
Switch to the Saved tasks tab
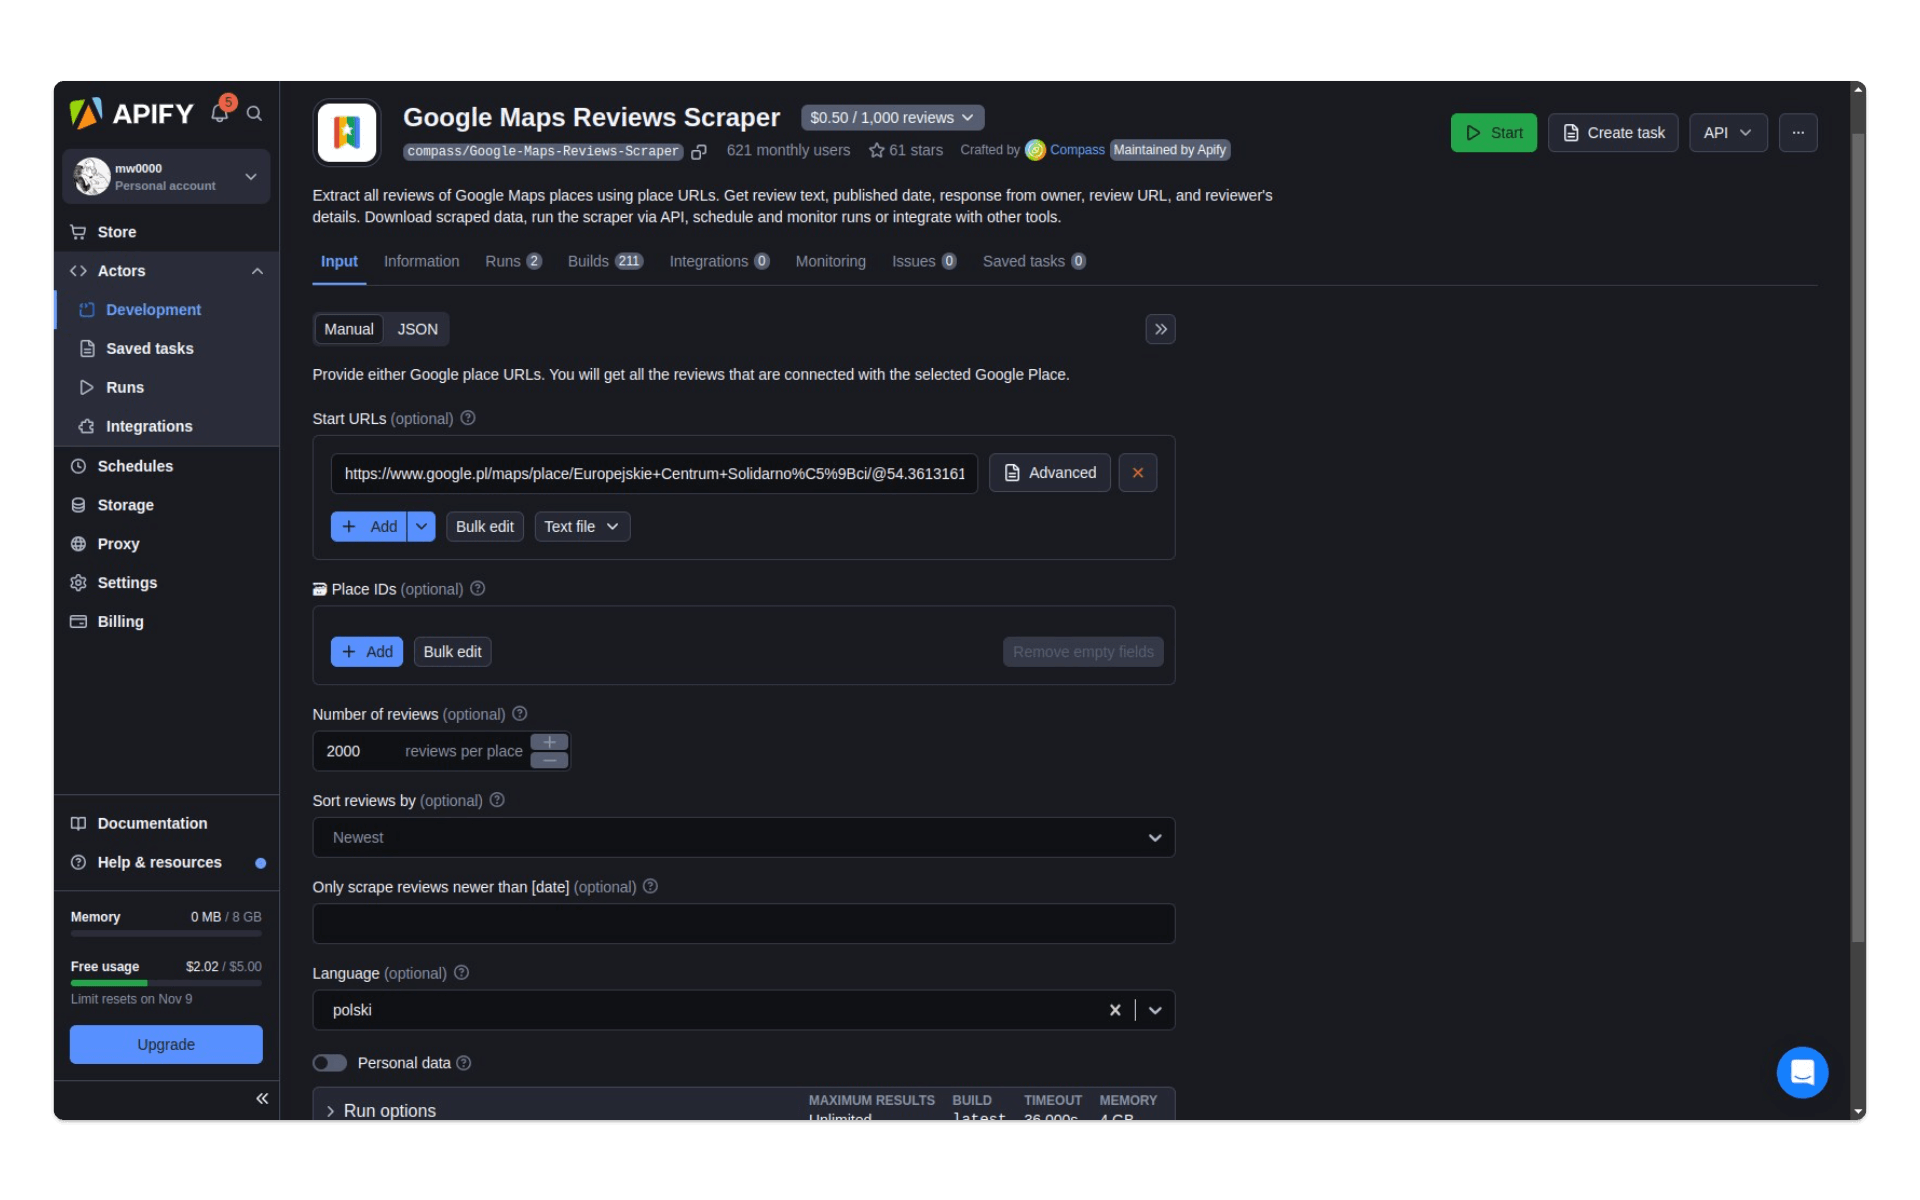click(x=1034, y=261)
